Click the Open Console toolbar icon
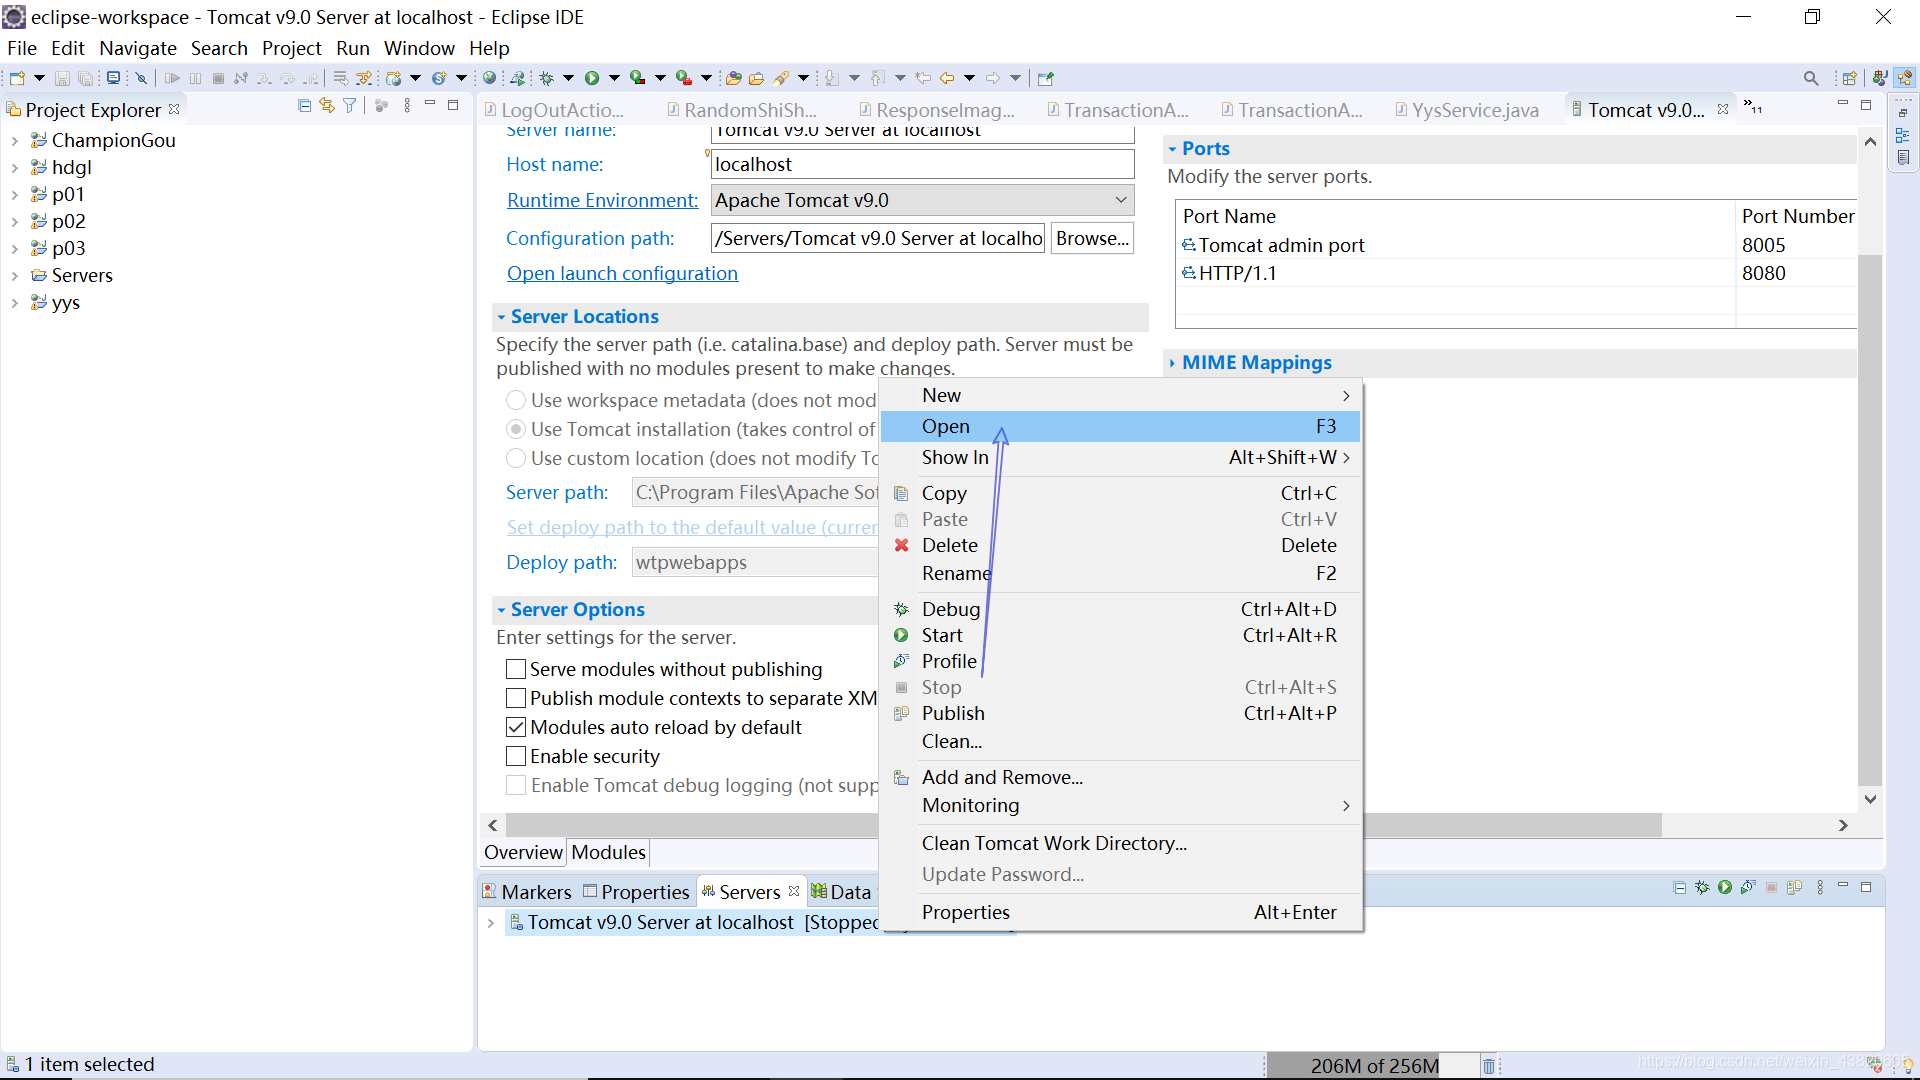The image size is (1920, 1080). [113, 78]
